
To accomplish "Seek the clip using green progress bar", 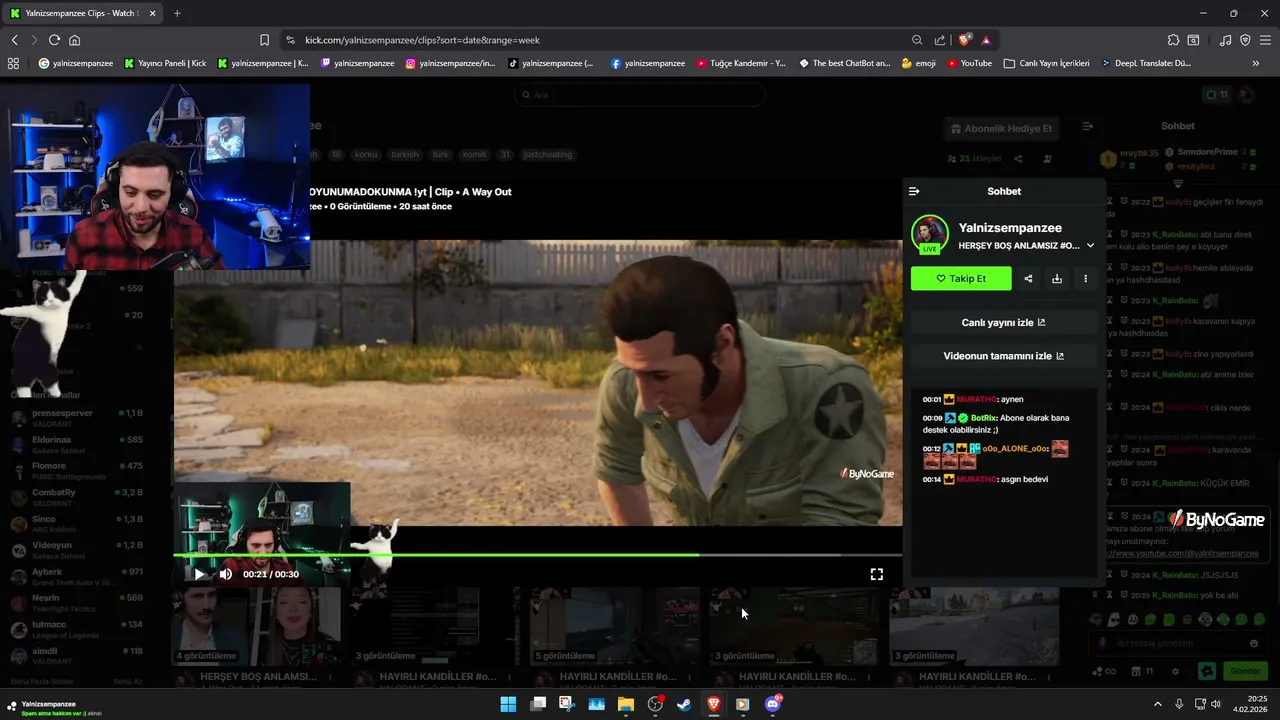I will [x=538, y=554].
